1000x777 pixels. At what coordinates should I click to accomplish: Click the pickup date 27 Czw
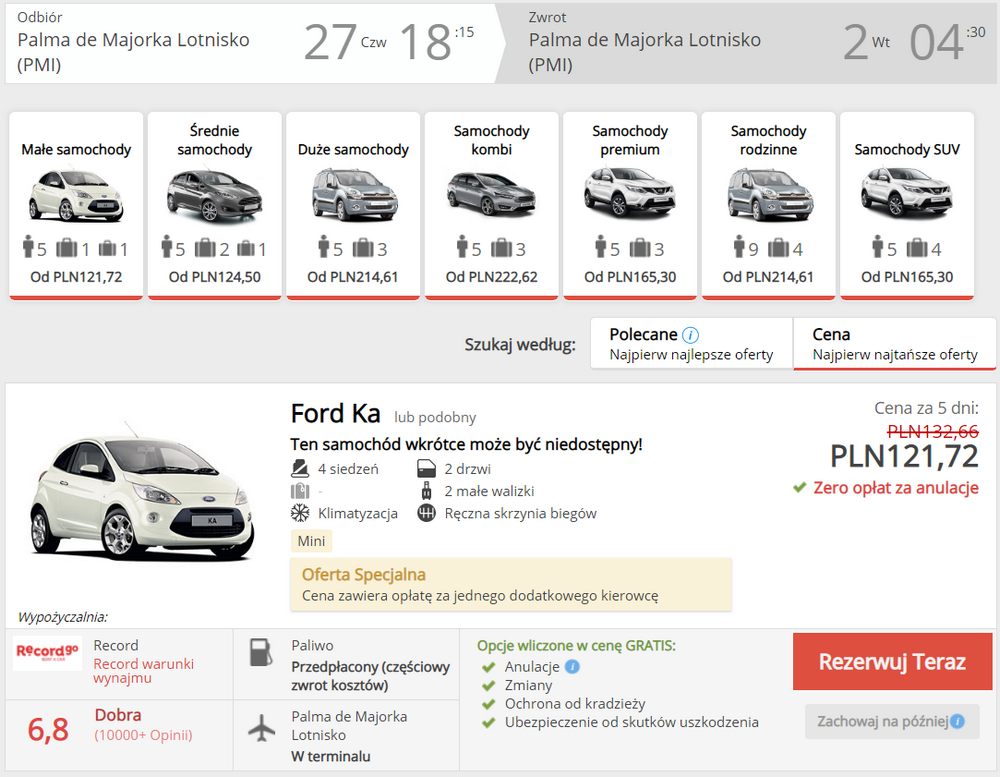[345, 42]
